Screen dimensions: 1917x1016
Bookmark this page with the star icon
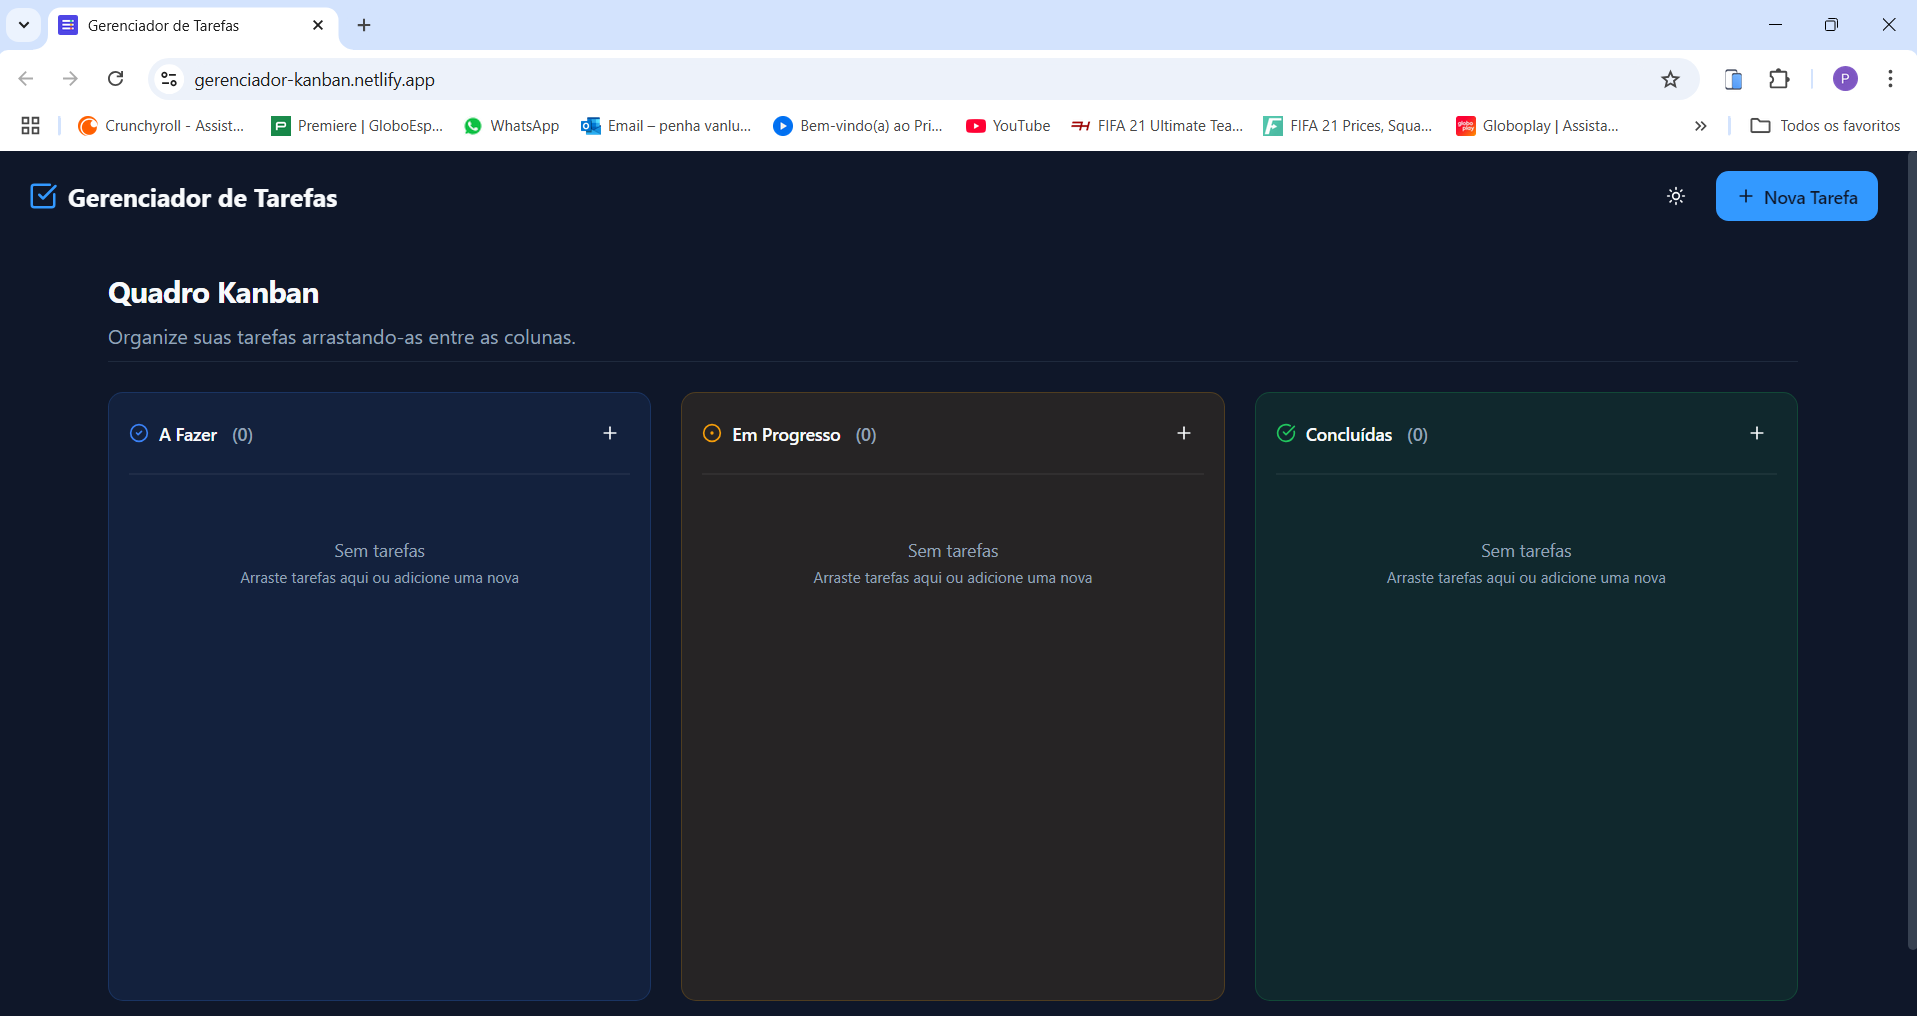click(1670, 79)
